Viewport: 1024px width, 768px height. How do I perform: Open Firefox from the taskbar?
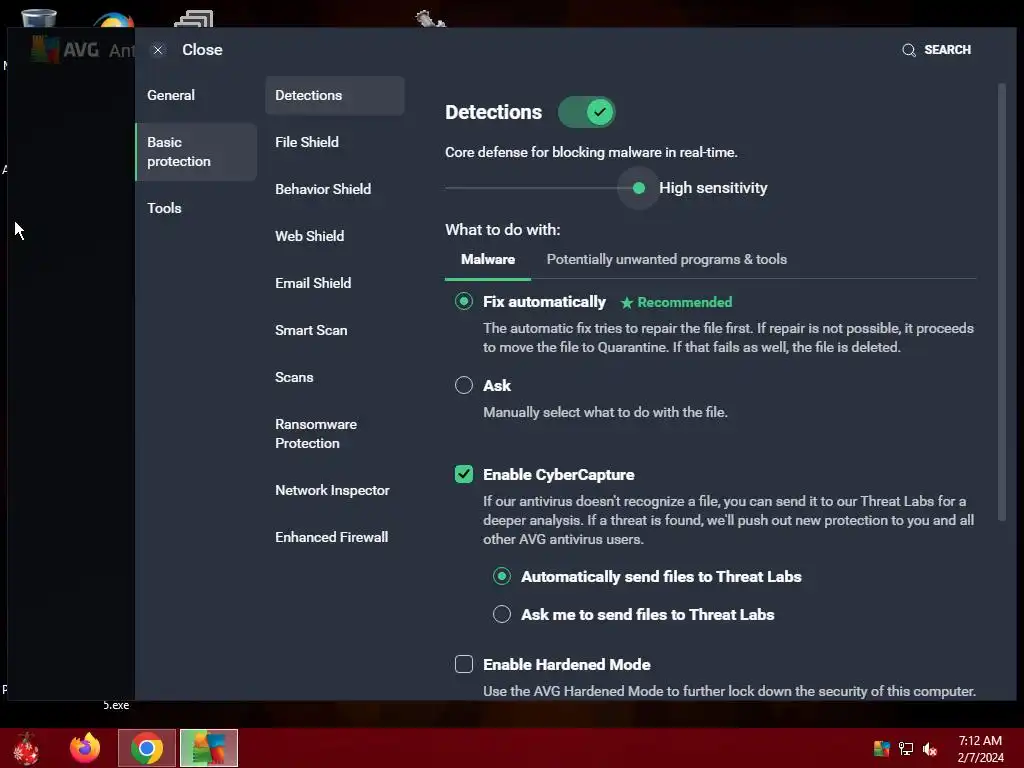pos(85,748)
